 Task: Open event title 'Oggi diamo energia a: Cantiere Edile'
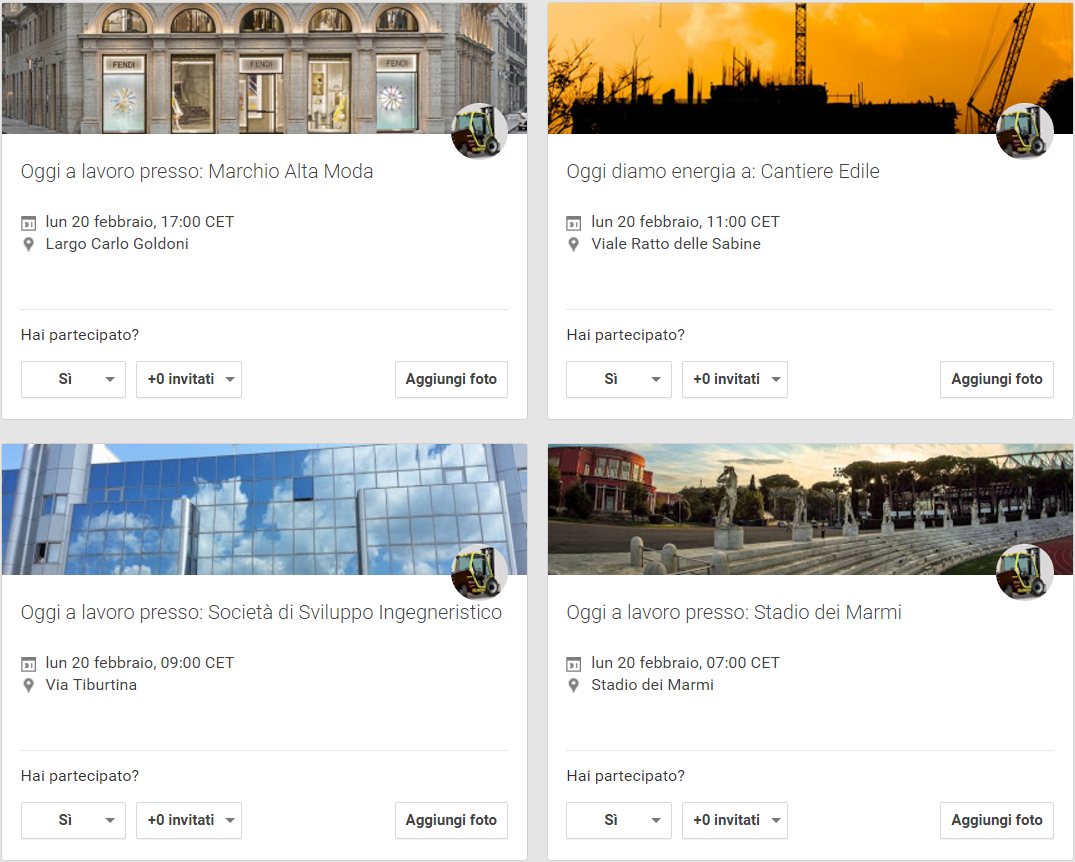pos(723,171)
